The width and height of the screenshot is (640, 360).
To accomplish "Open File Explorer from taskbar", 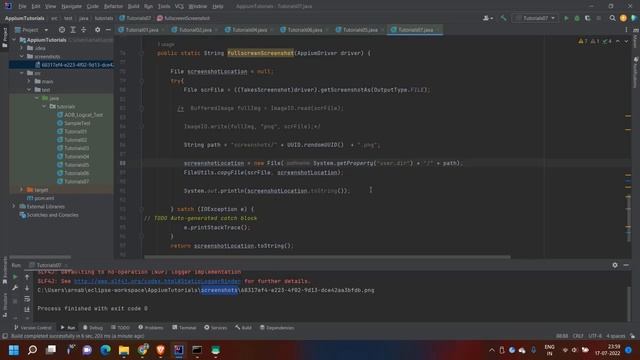I will 124,350.
